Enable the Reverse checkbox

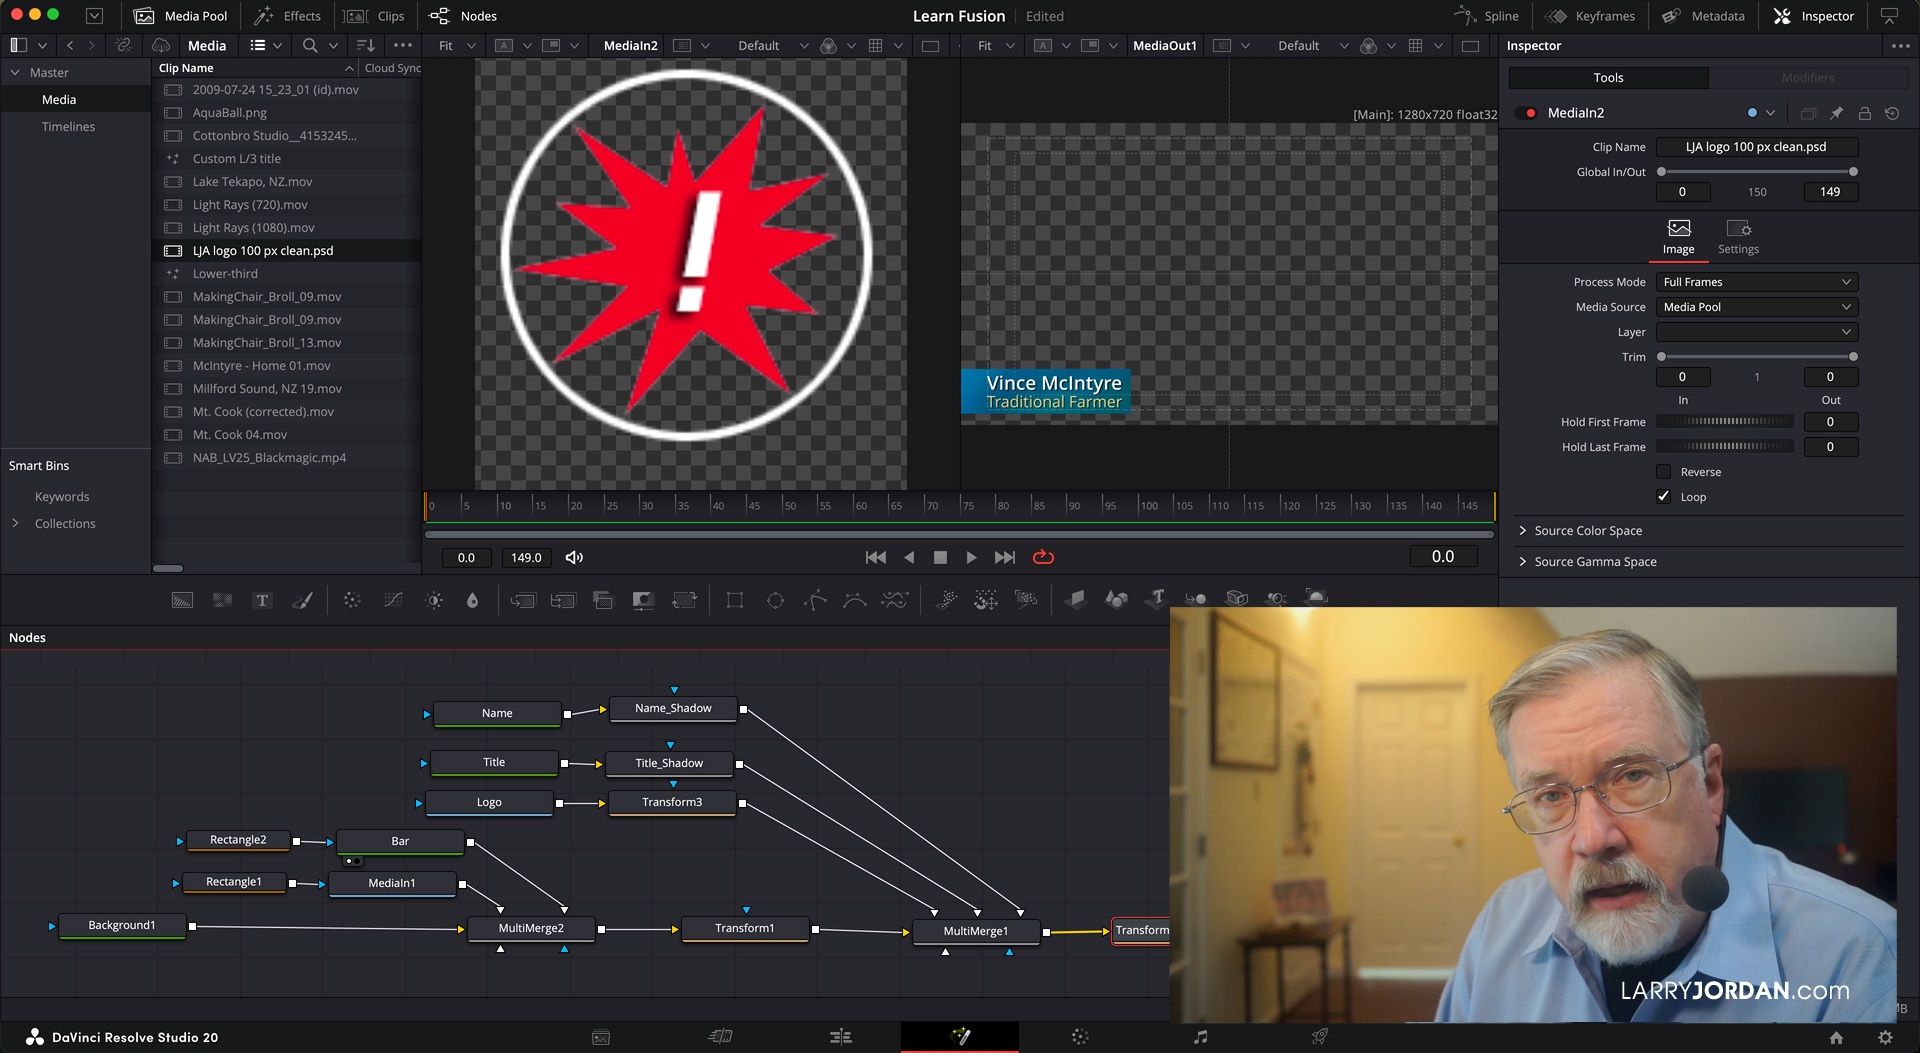tap(1664, 472)
